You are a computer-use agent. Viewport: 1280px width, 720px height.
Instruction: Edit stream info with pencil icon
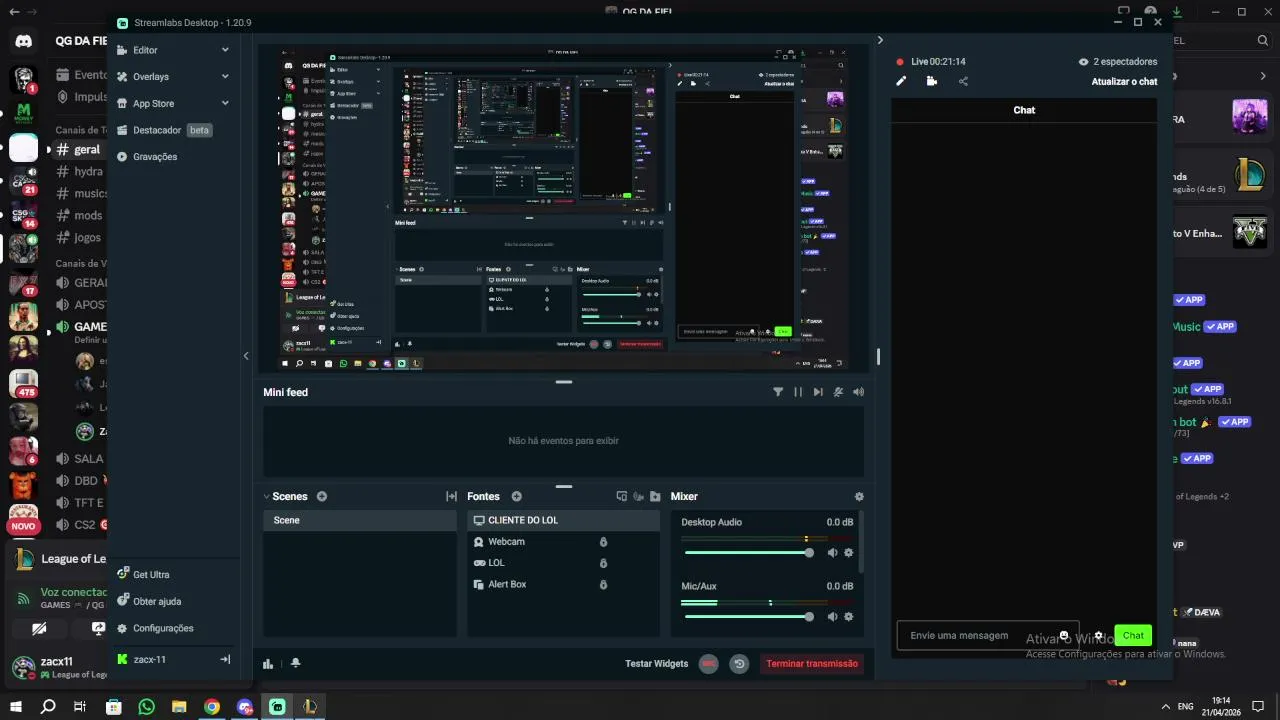901,81
